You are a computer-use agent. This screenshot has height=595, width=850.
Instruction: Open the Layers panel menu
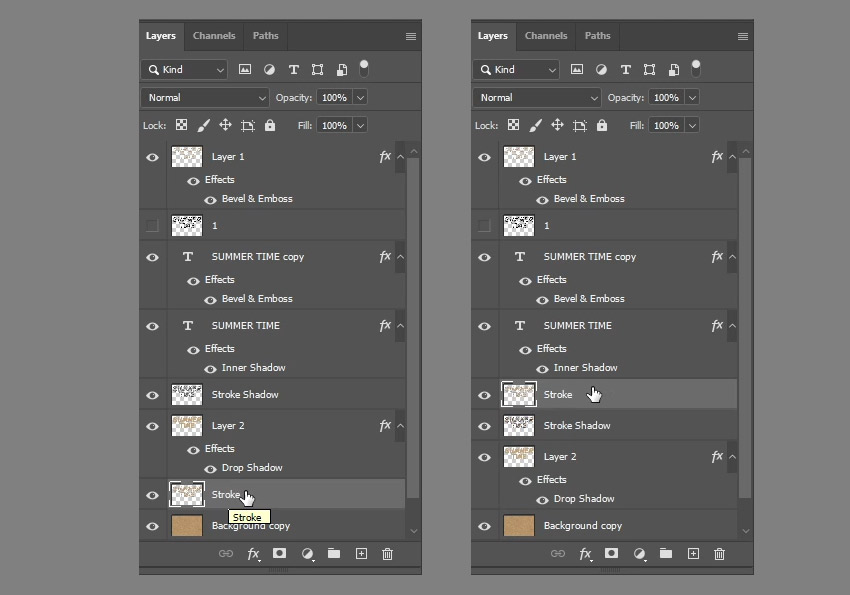tap(409, 36)
